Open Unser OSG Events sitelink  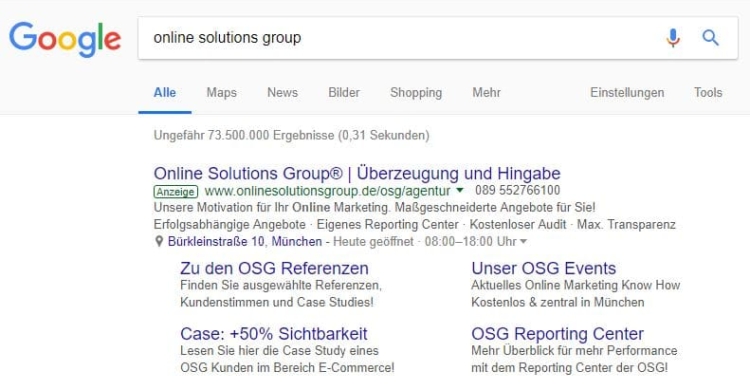[543, 268]
